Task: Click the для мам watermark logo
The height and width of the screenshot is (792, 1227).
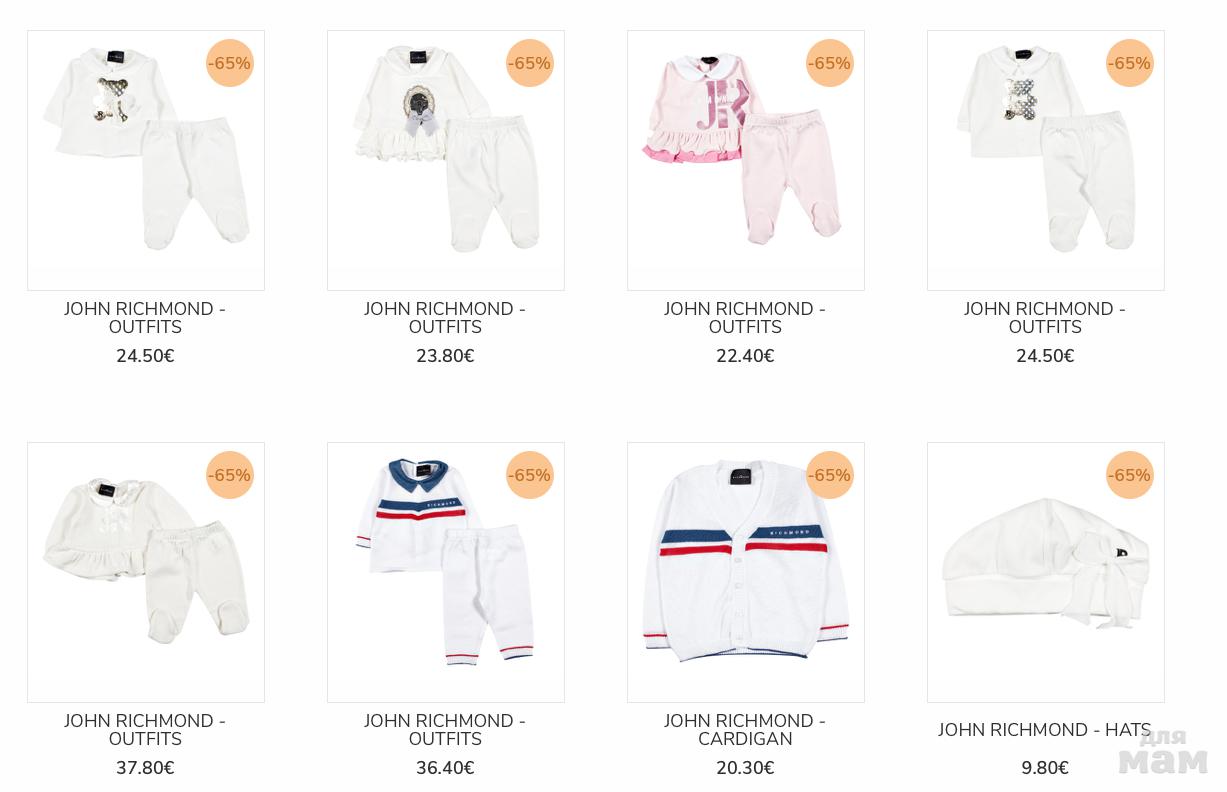Action: (1163, 752)
